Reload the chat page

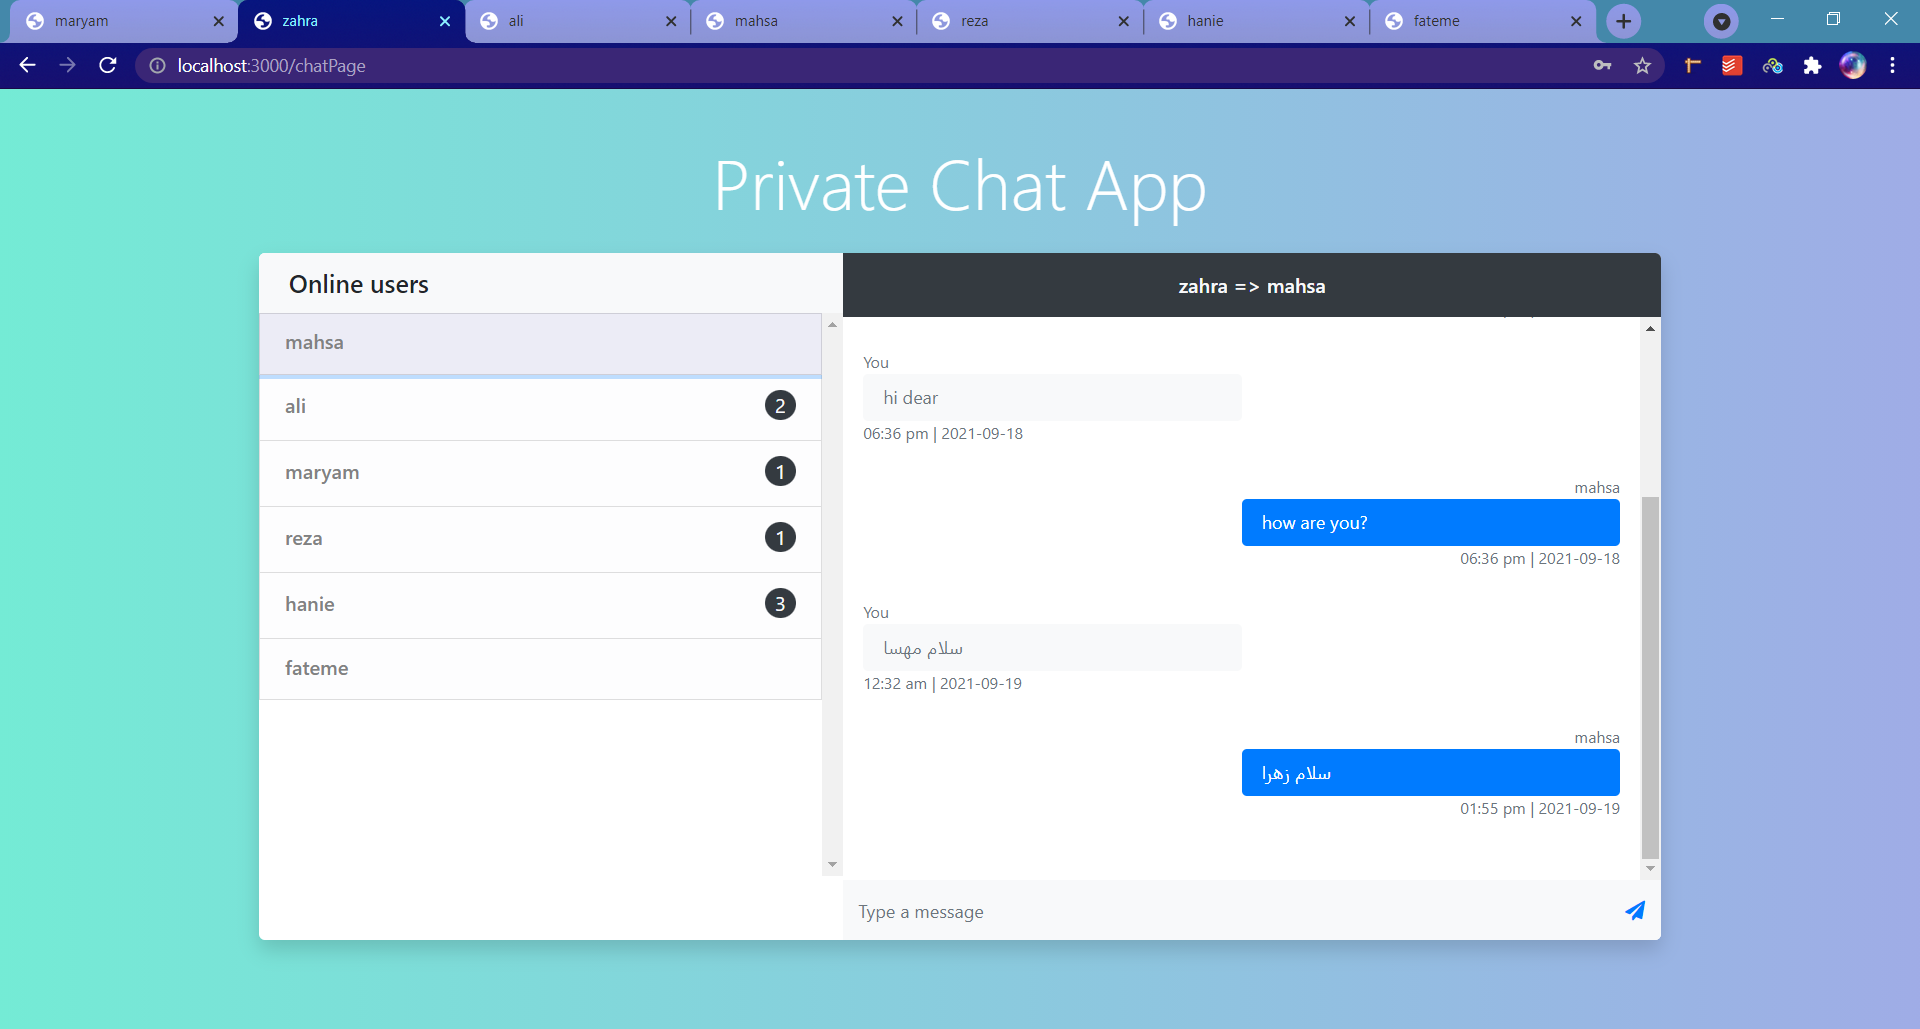pos(108,65)
